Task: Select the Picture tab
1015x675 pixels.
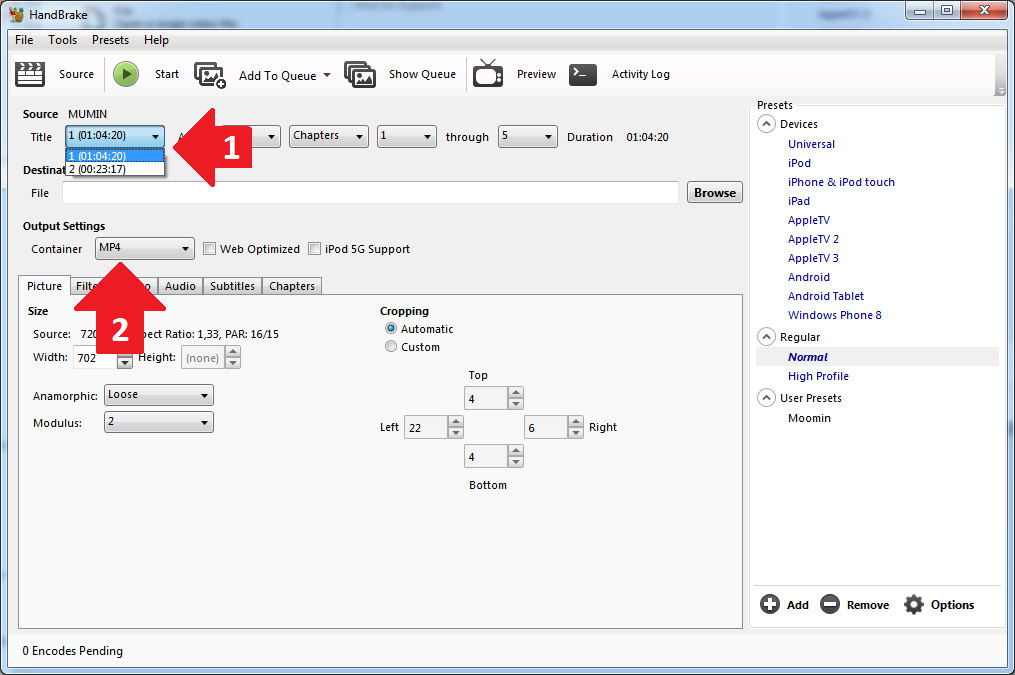Action: coord(44,286)
